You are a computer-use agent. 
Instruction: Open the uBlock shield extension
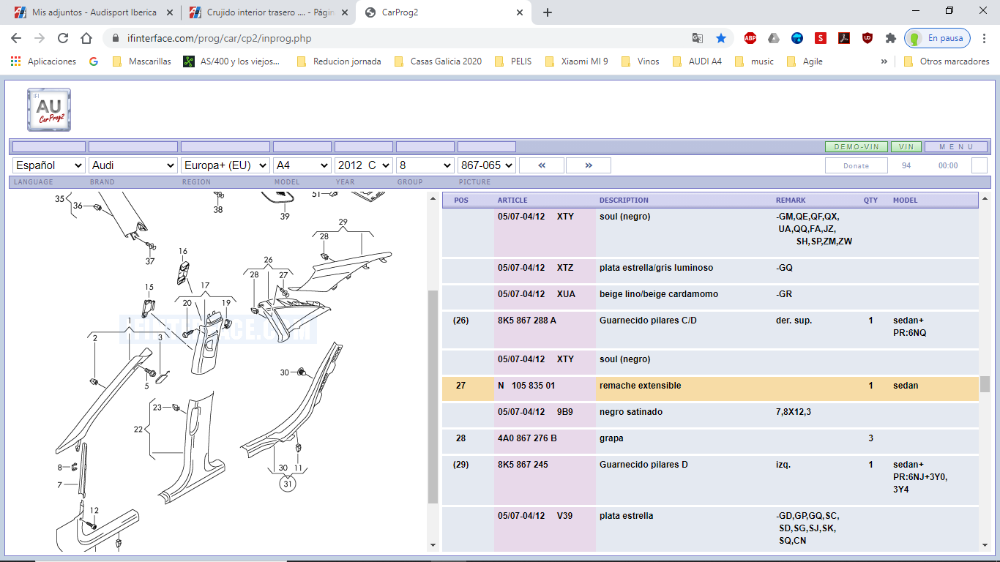(867, 38)
